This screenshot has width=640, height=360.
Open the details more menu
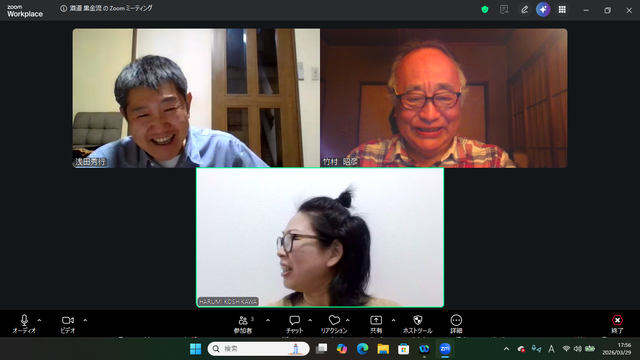[456, 324]
